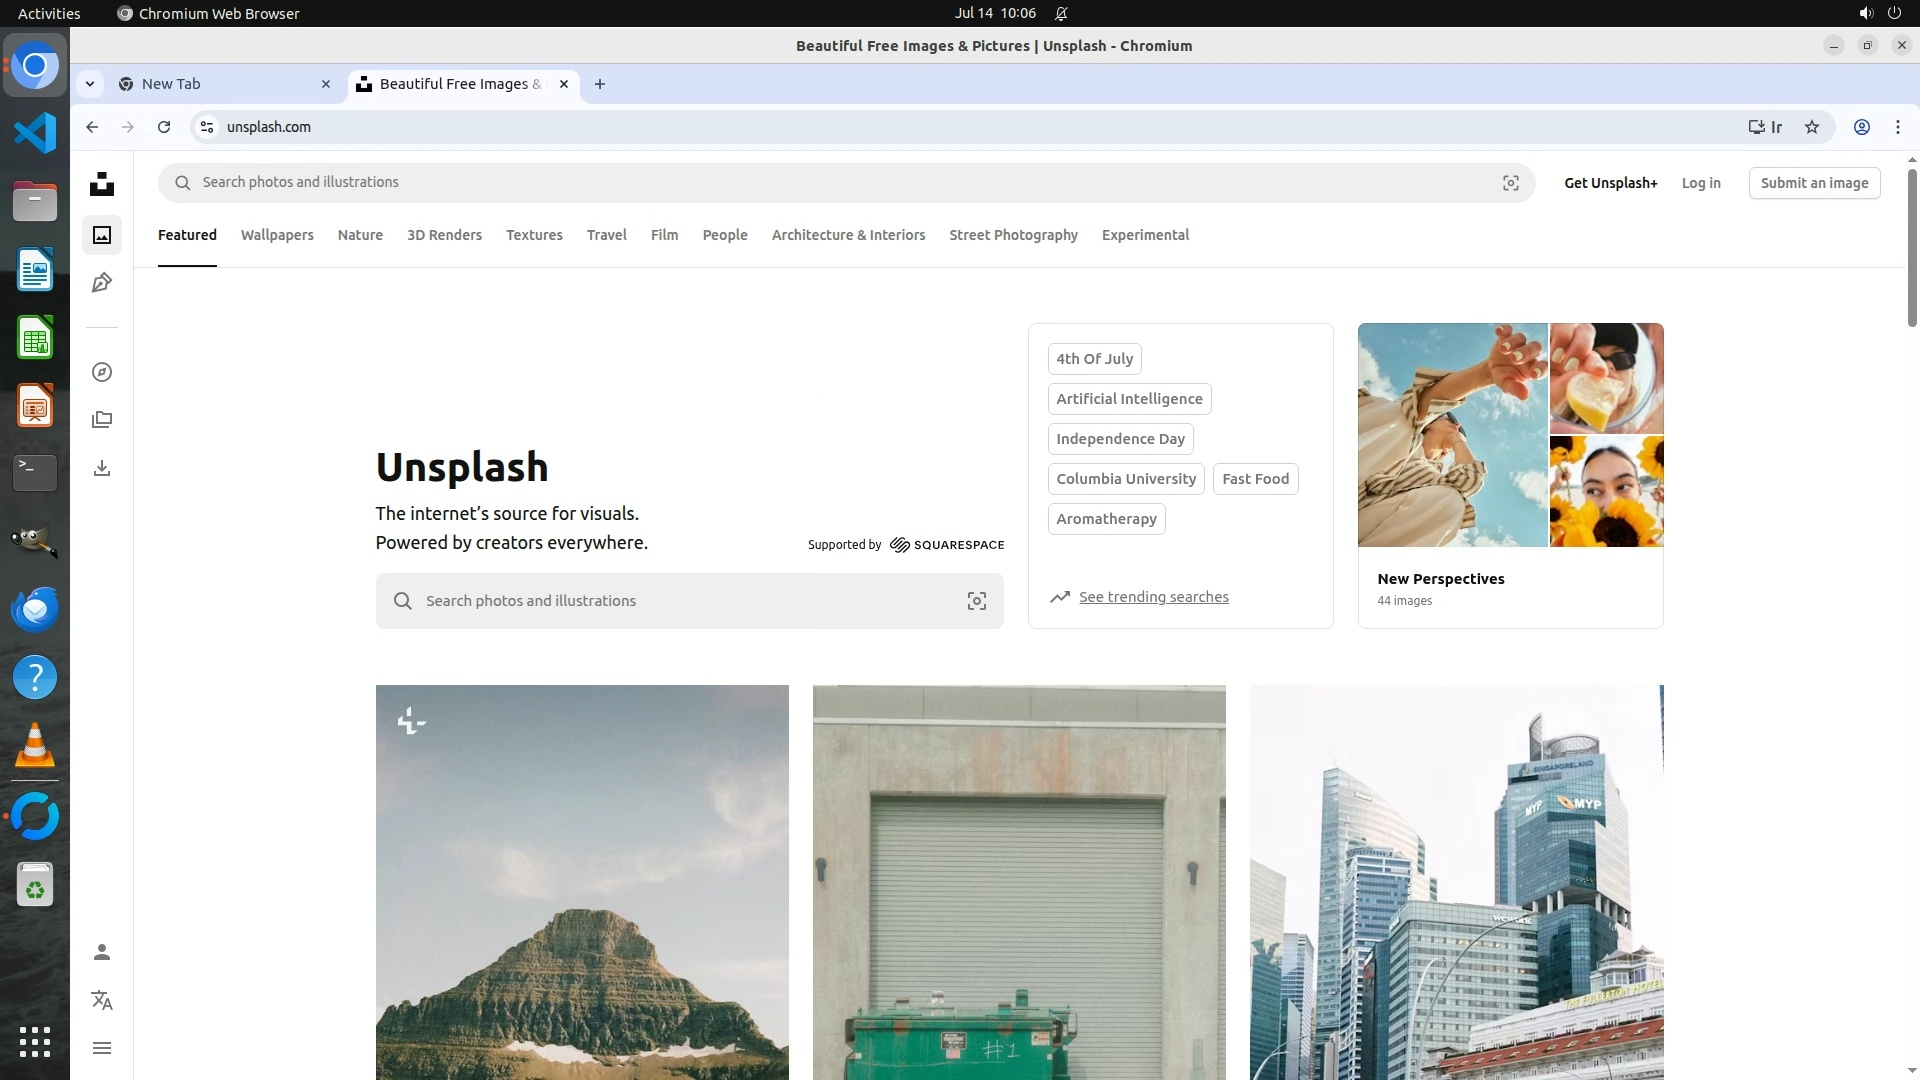
Task: Open the Collections icon in sidebar
Action: pyautogui.click(x=102, y=420)
